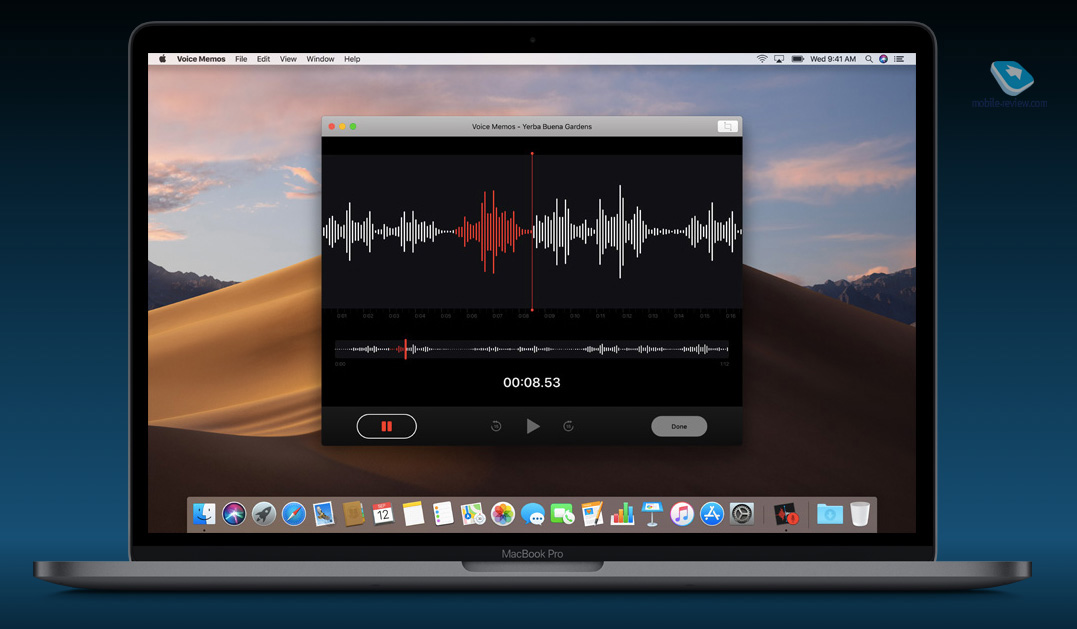The width and height of the screenshot is (1077, 629).
Task: Open the AirPlay display menu
Action: tap(779, 59)
